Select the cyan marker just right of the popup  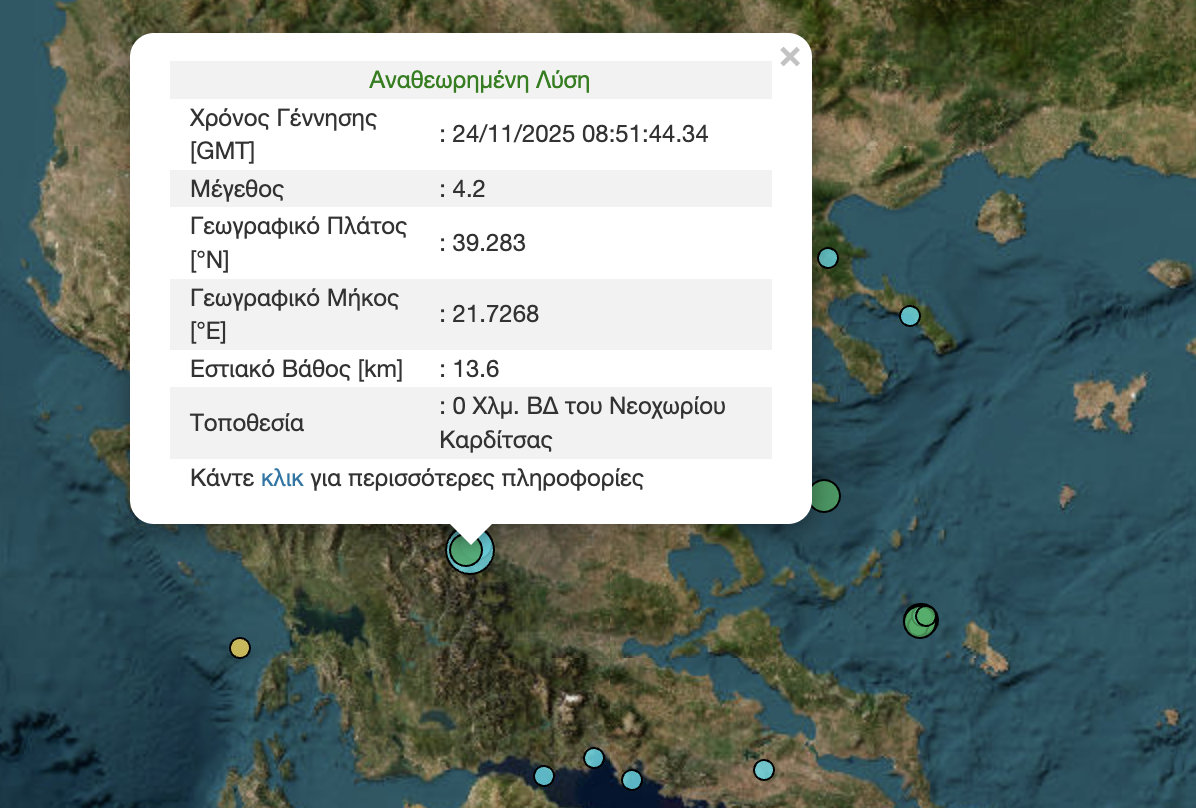point(827,258)
